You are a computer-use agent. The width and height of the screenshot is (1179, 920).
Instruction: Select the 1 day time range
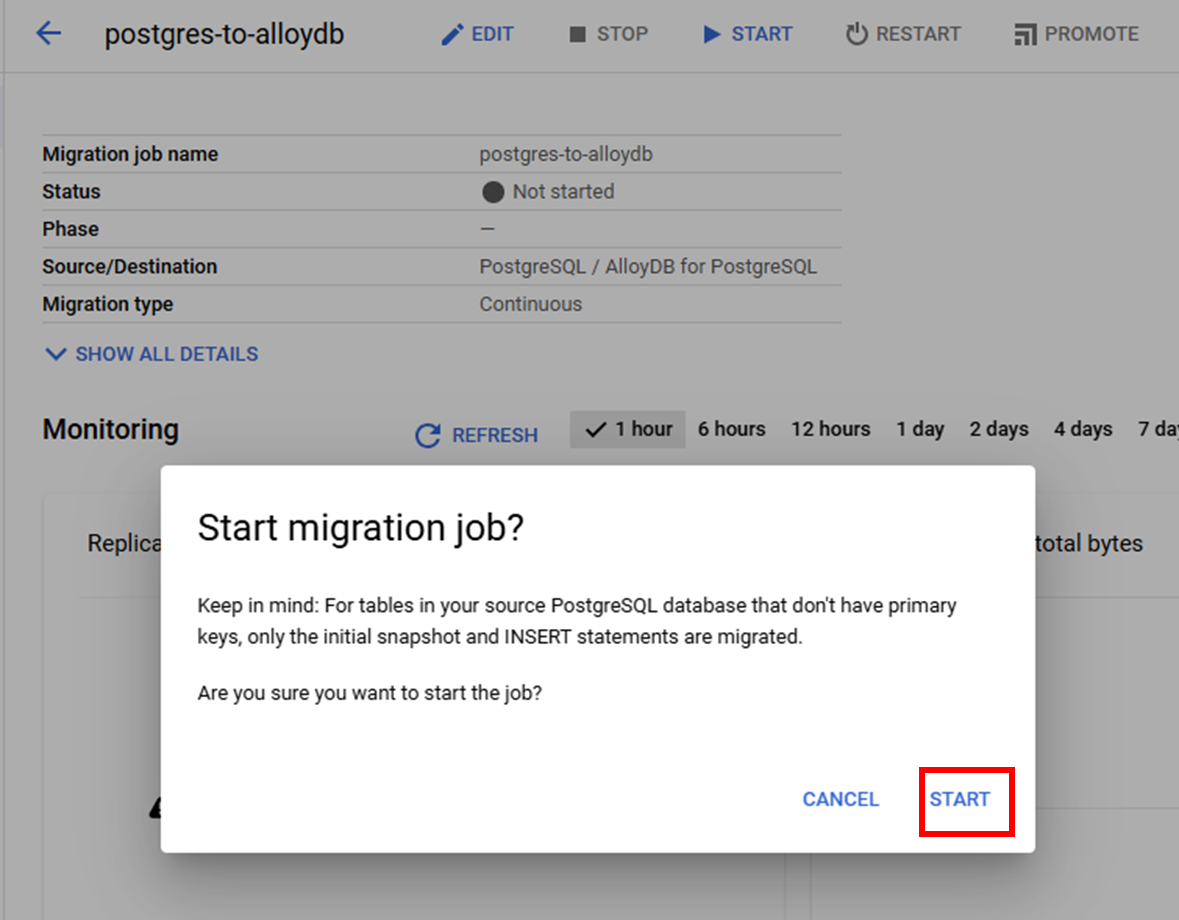[920, 429]
